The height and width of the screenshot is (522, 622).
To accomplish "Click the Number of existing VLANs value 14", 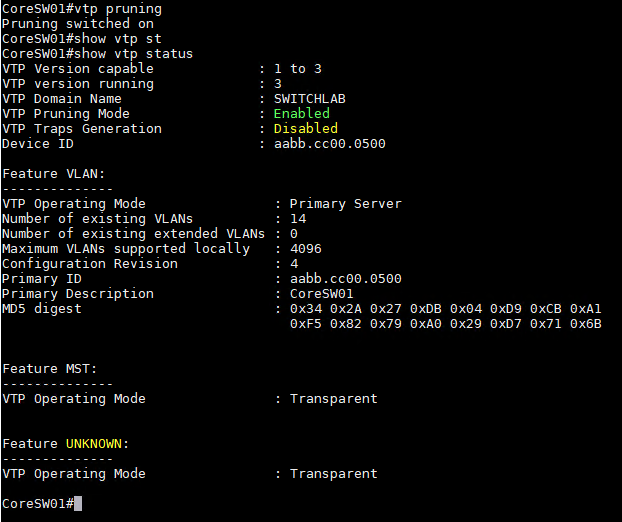I will pyautogui.click(x=298, y=219).
